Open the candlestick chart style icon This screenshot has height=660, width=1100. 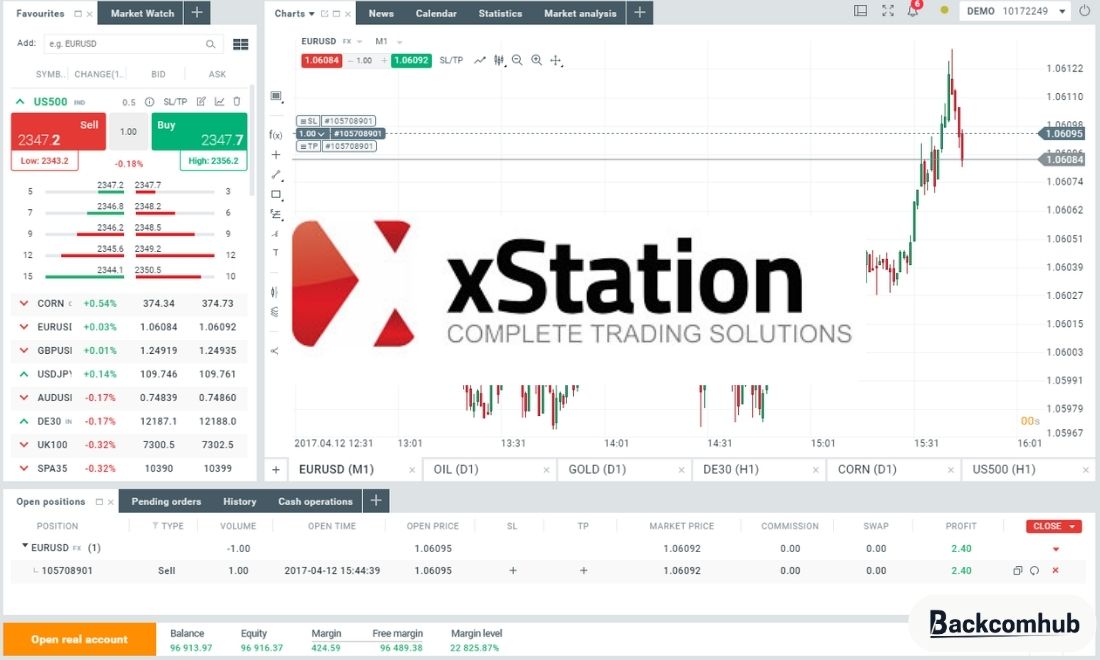499,60
